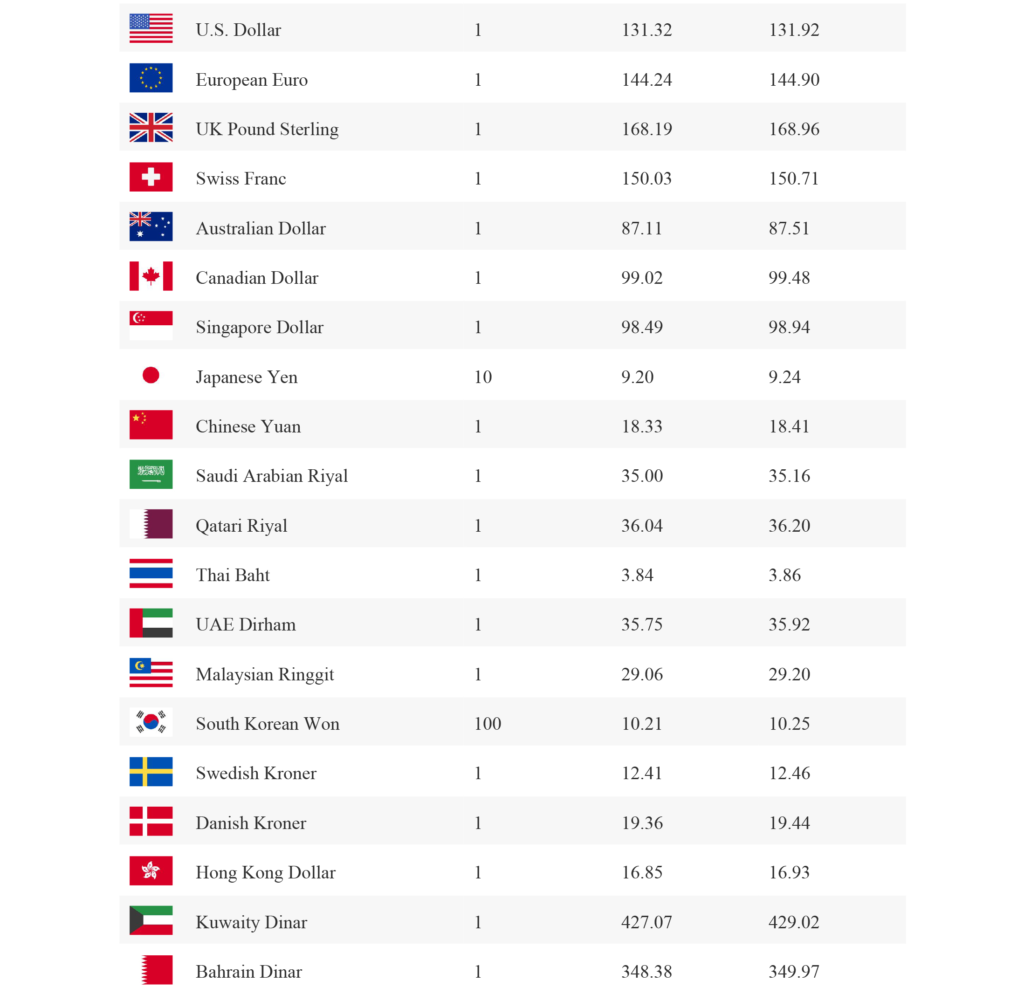Select the South Korean flag icon

click(x=151, y=722)
